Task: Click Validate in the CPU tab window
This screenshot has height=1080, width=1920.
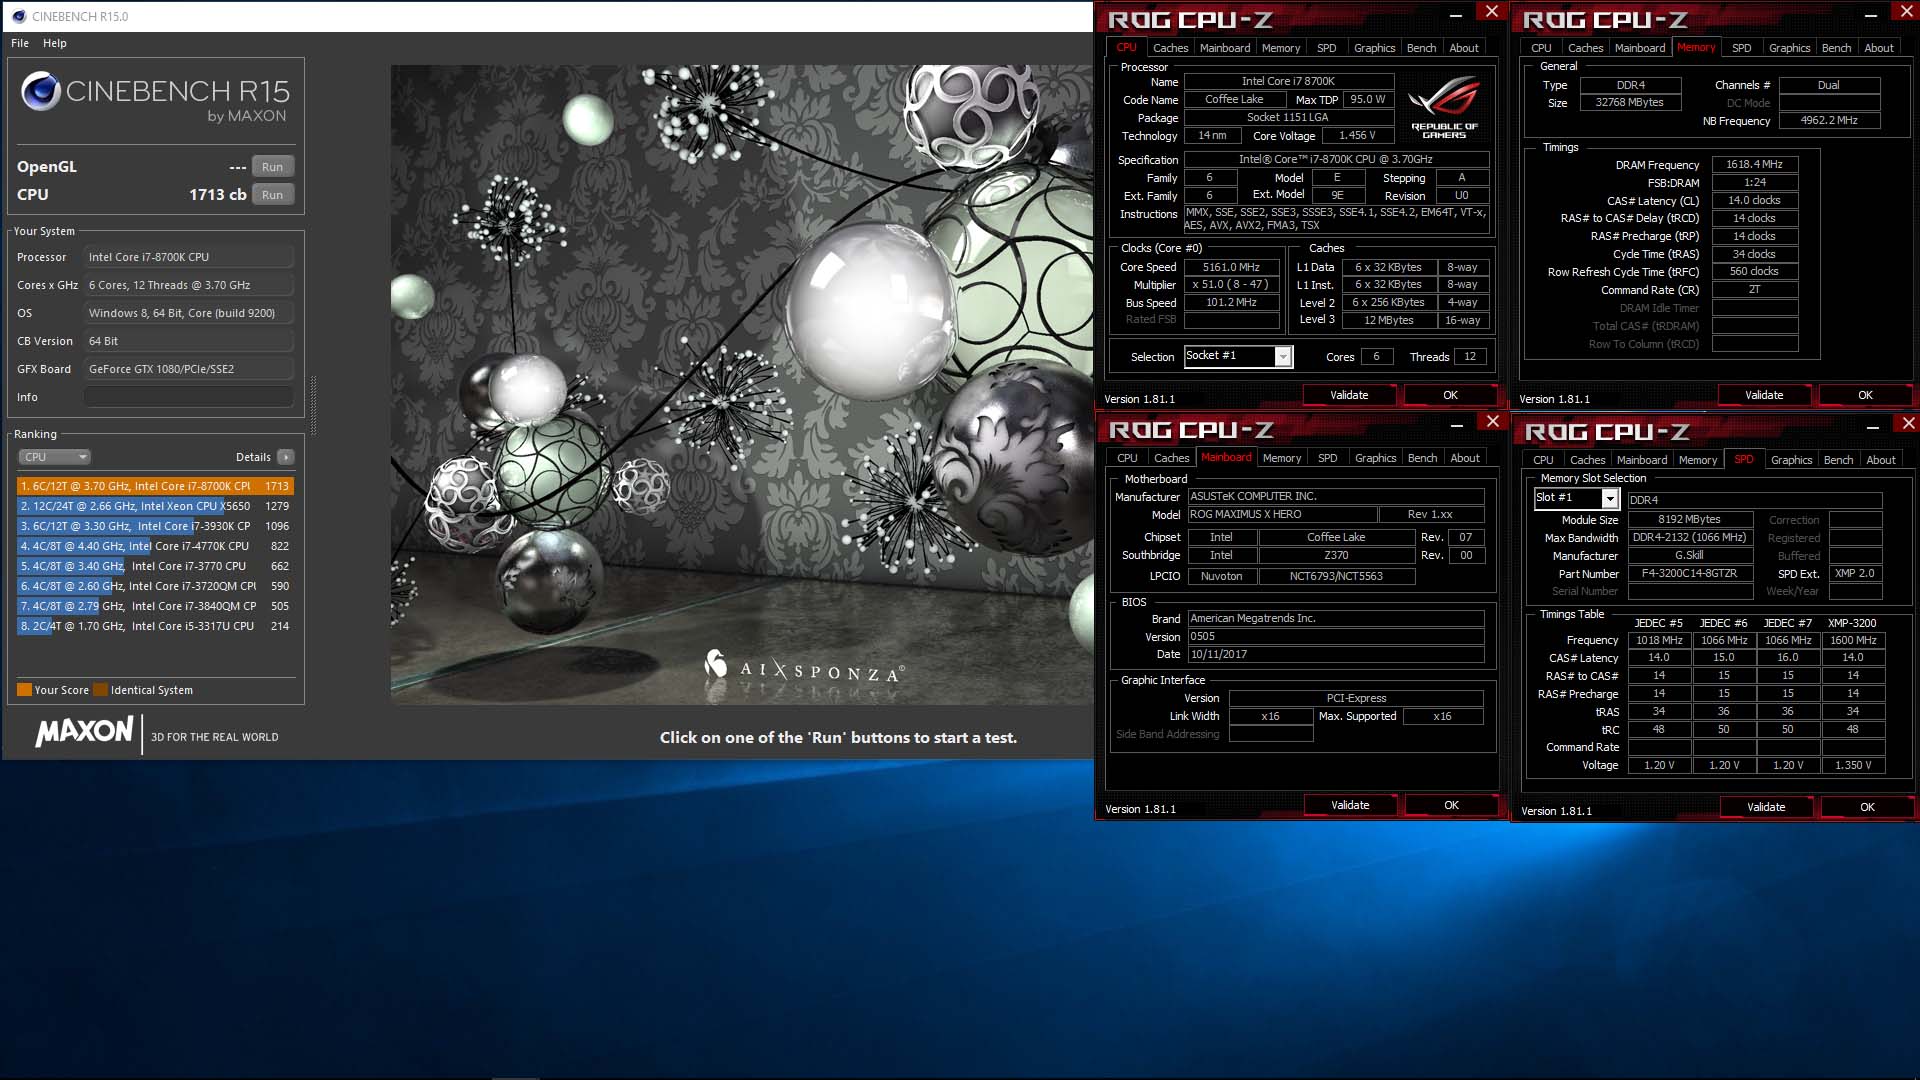Action: 1349,395
